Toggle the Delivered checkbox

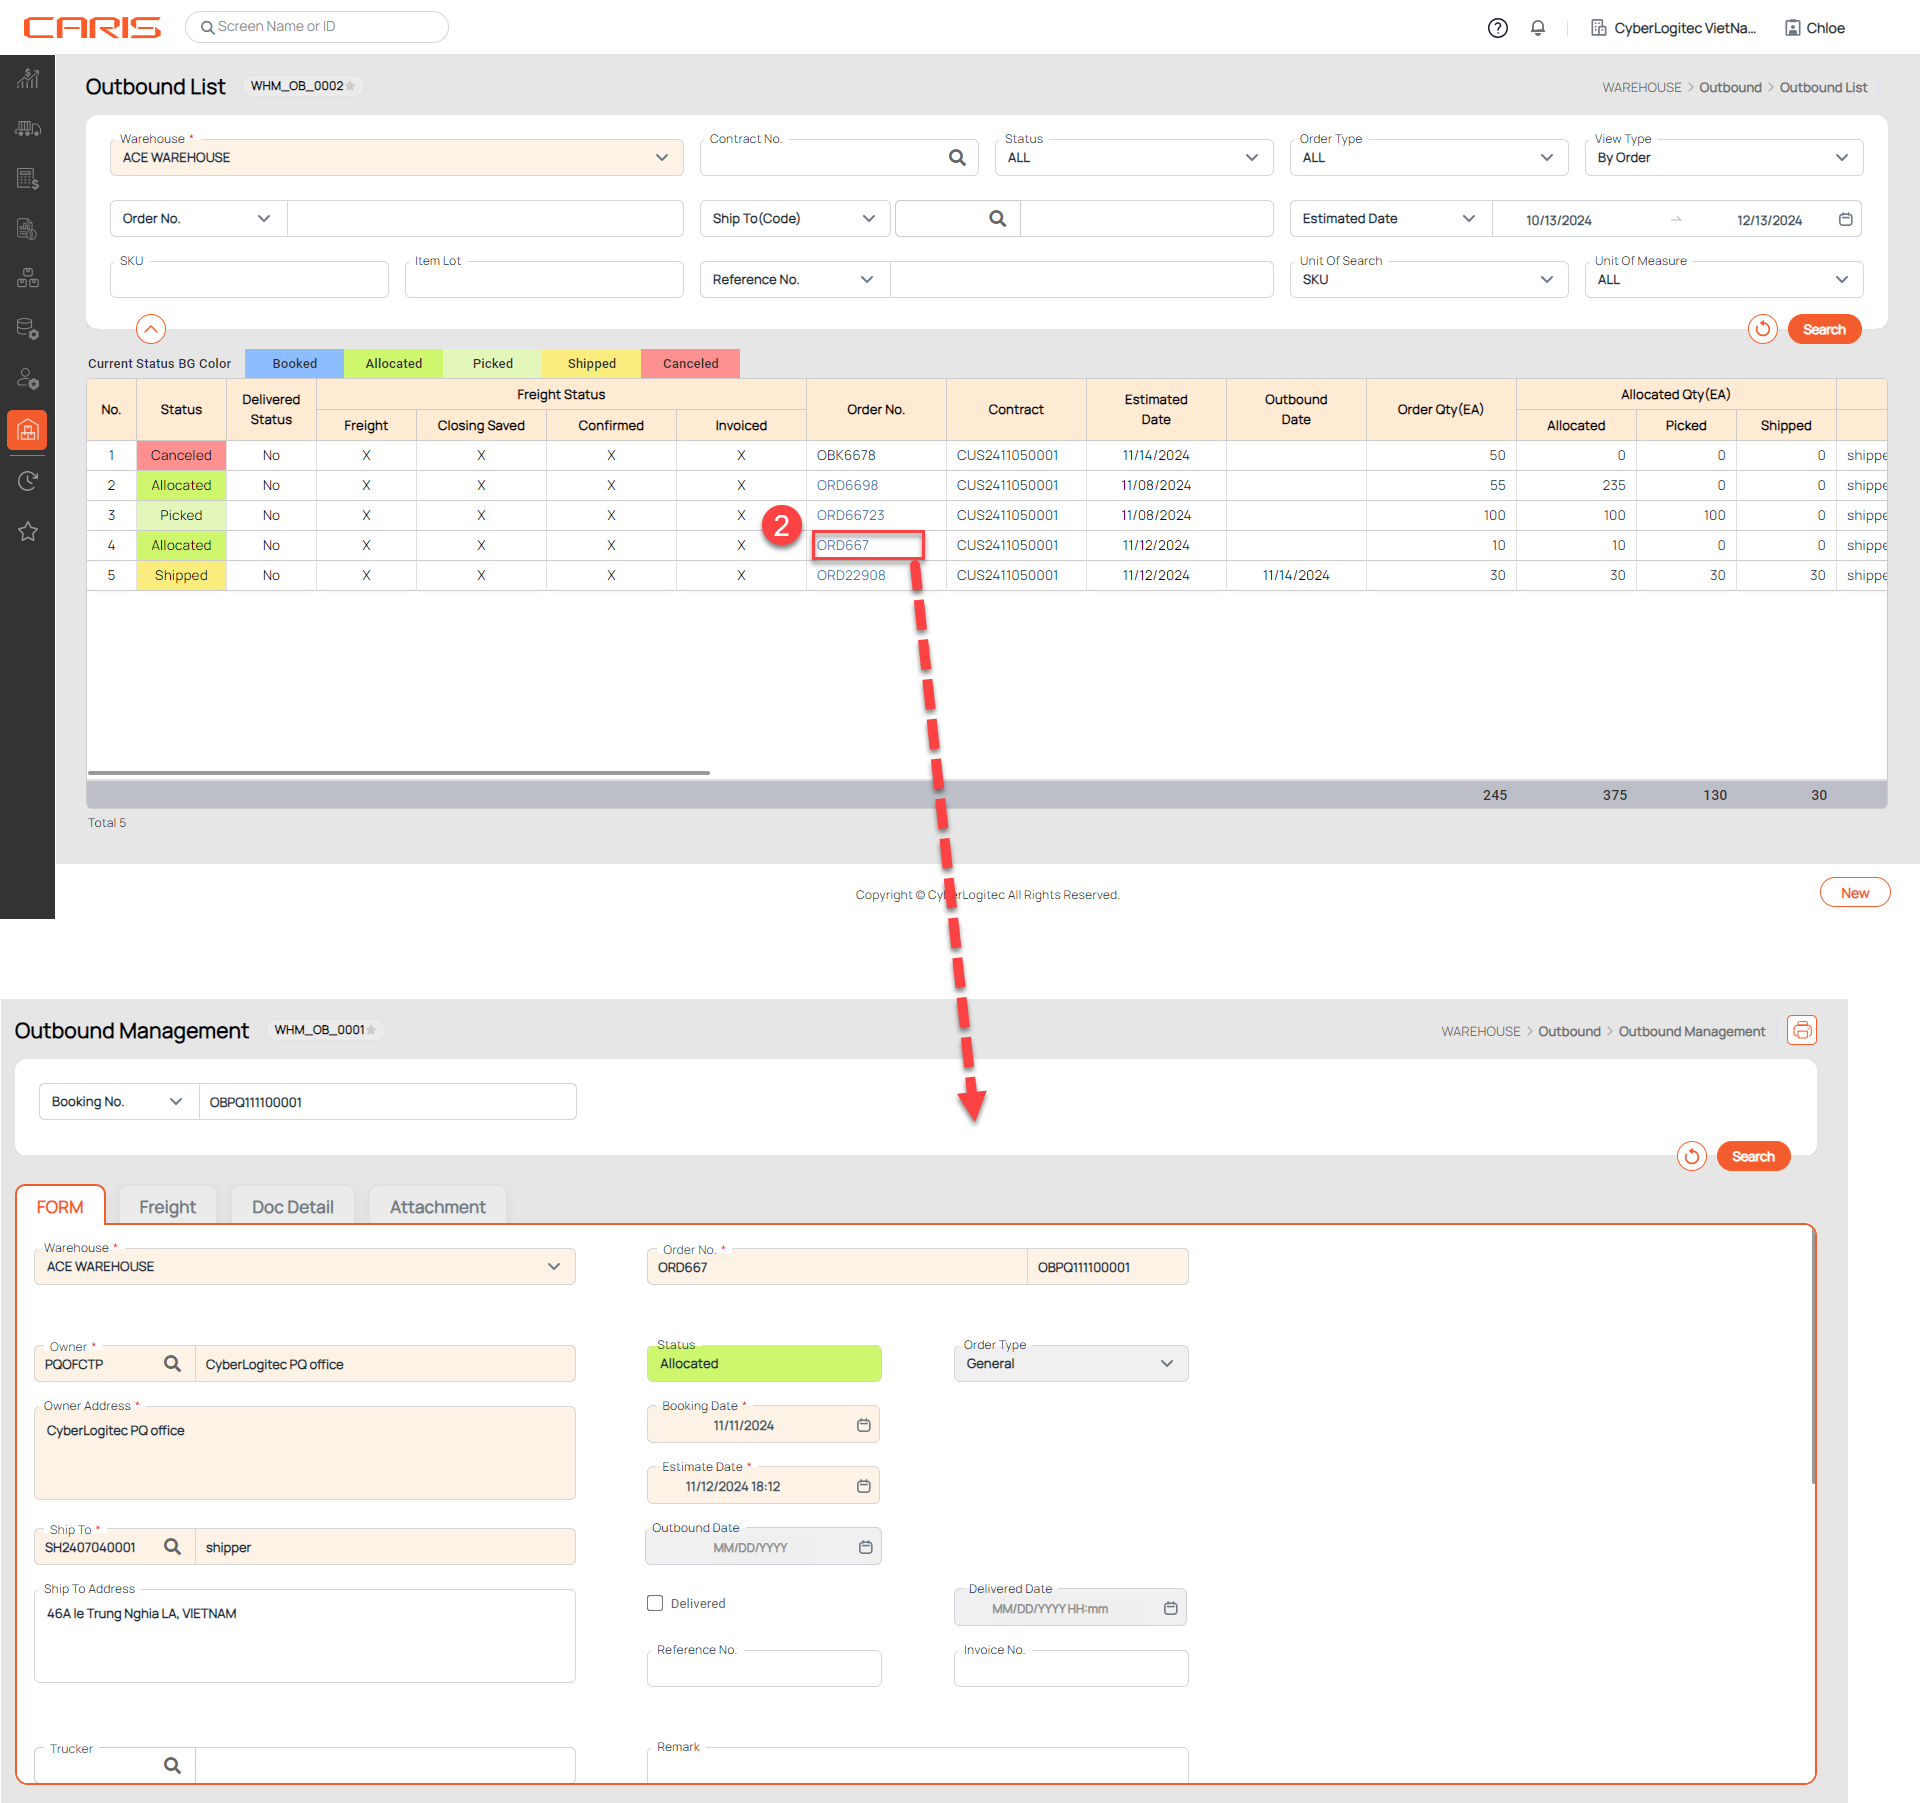(x=655, y=1603)
